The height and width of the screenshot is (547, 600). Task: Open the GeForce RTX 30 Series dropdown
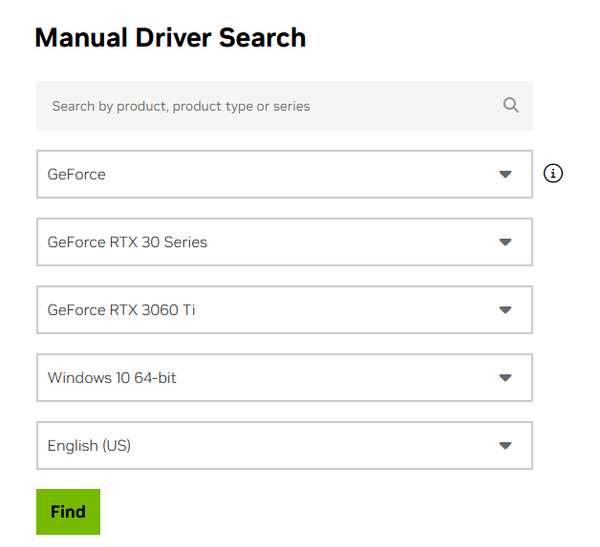coord(284,242)
